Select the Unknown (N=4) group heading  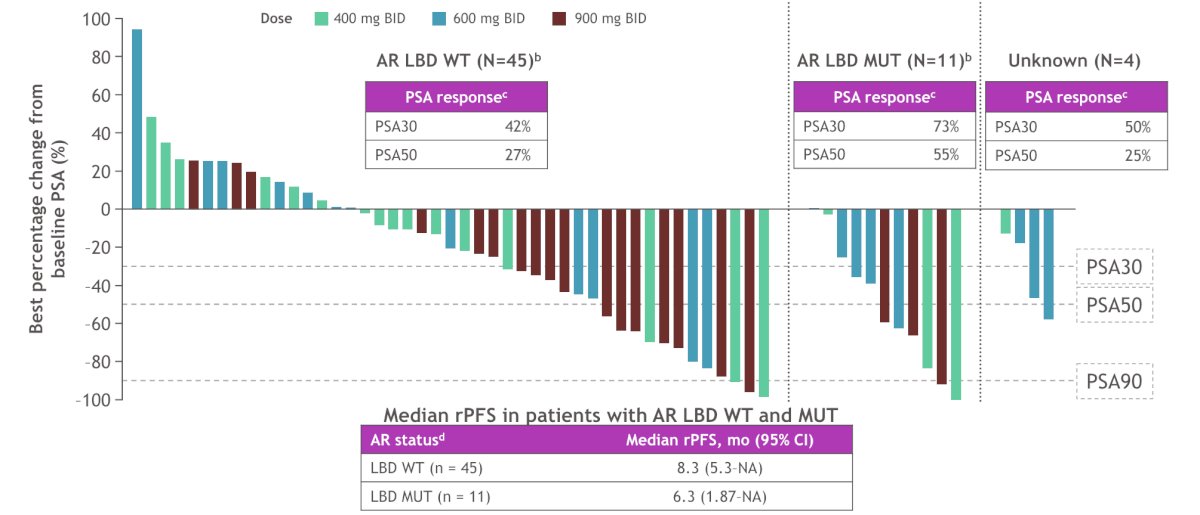click(1074, 61)
